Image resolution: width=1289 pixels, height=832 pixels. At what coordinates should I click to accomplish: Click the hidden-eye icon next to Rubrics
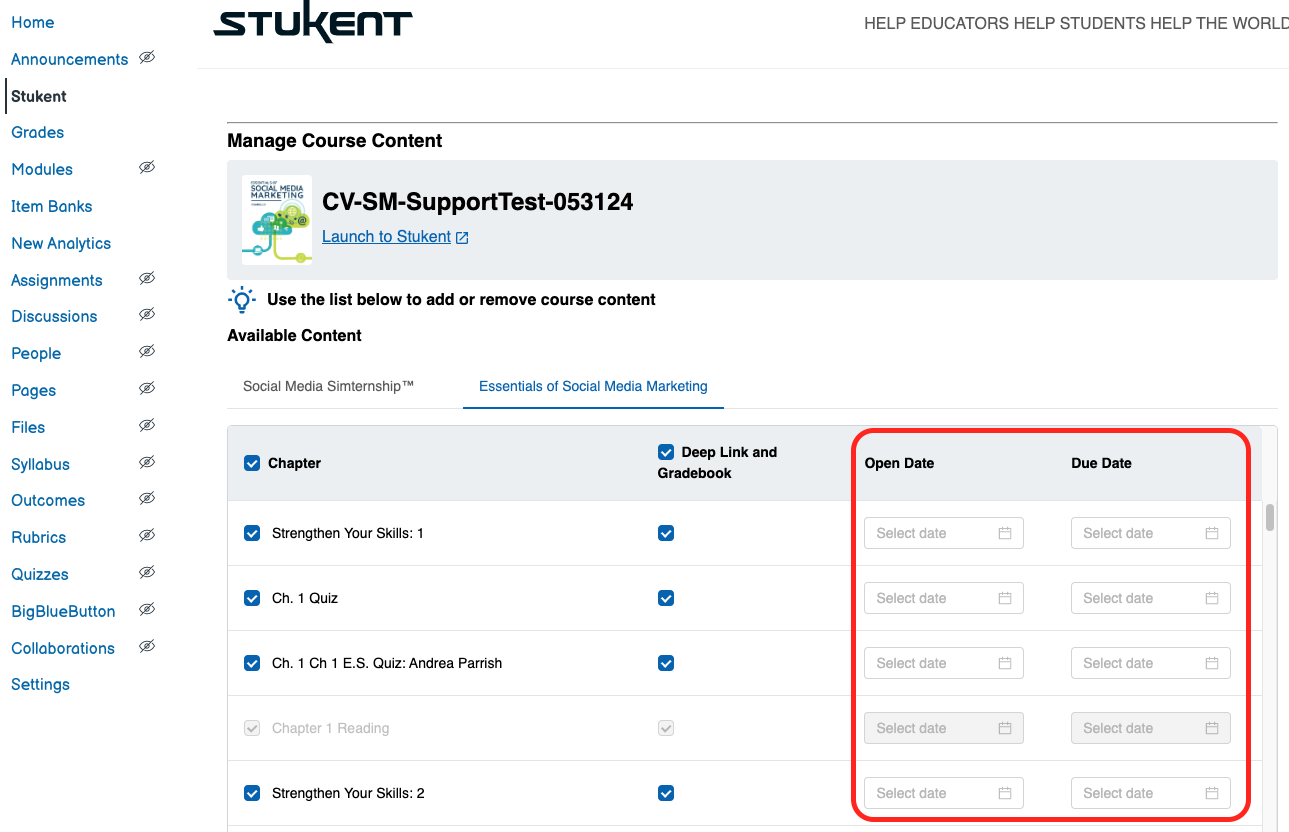[147, 536]
